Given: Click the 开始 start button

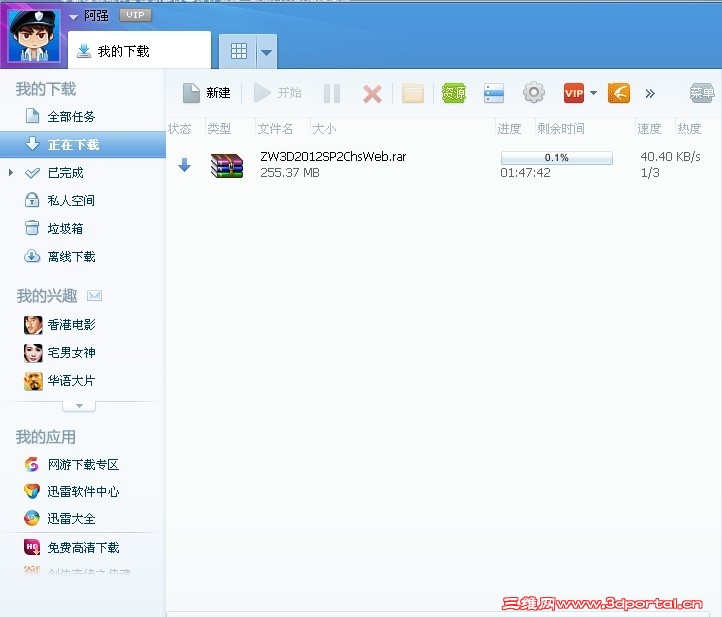Looking at the screenshot, I should pos(278,93).
